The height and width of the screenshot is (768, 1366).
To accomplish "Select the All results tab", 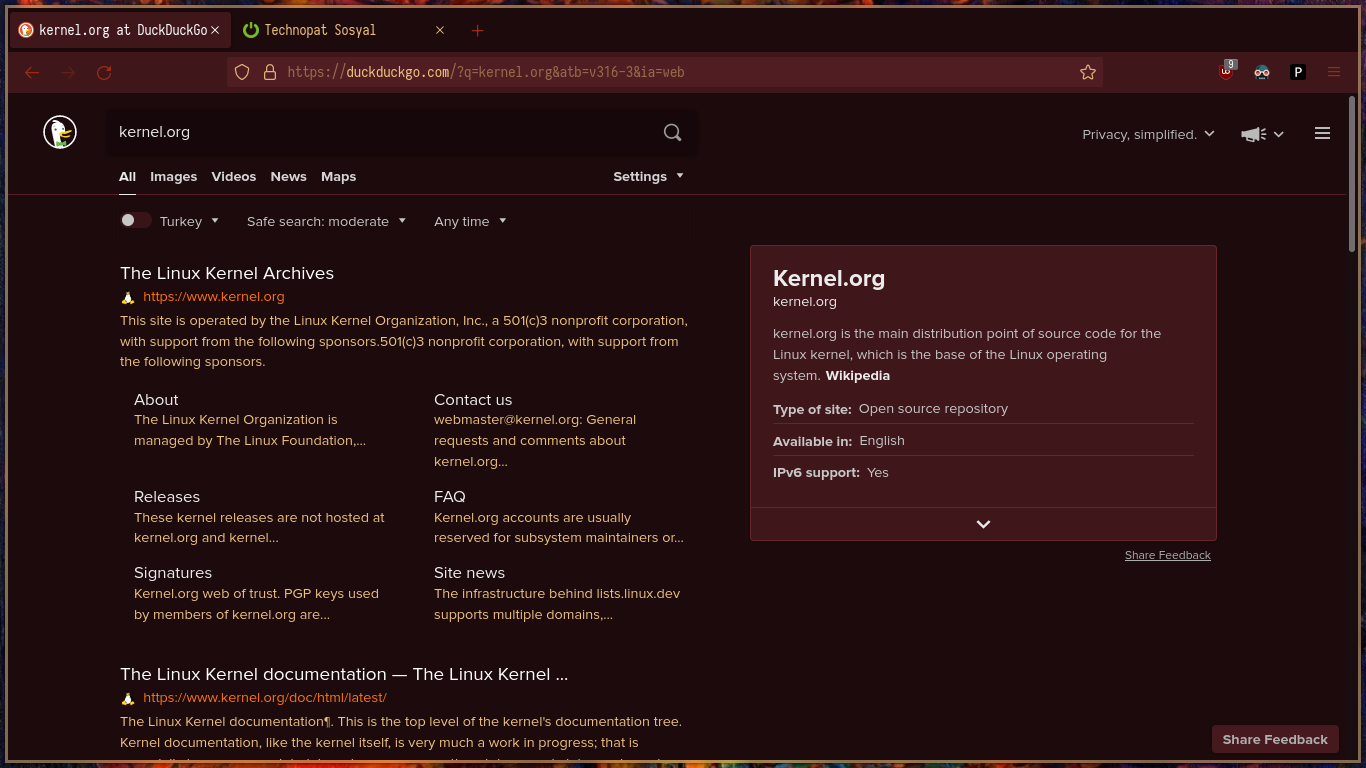I will (x=127, y=176).
